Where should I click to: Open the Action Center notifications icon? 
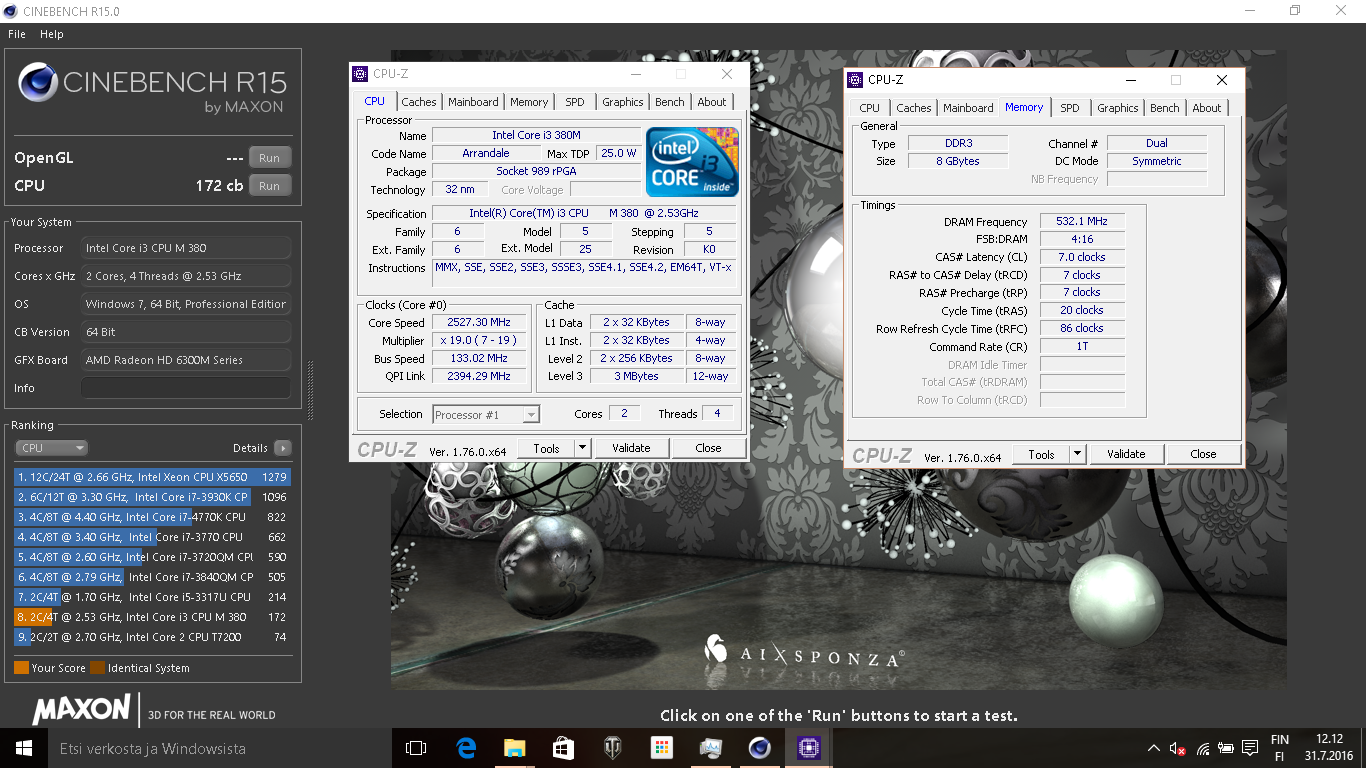click(1250, 748)
